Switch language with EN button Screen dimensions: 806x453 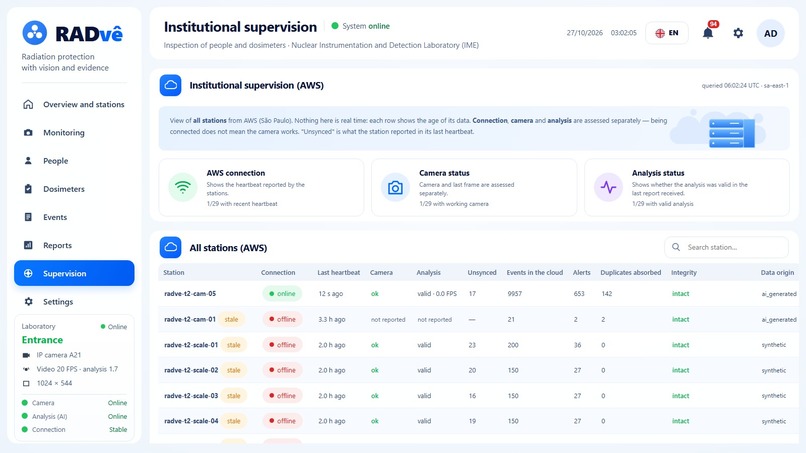pyautogui.click(x=667, y=33)
